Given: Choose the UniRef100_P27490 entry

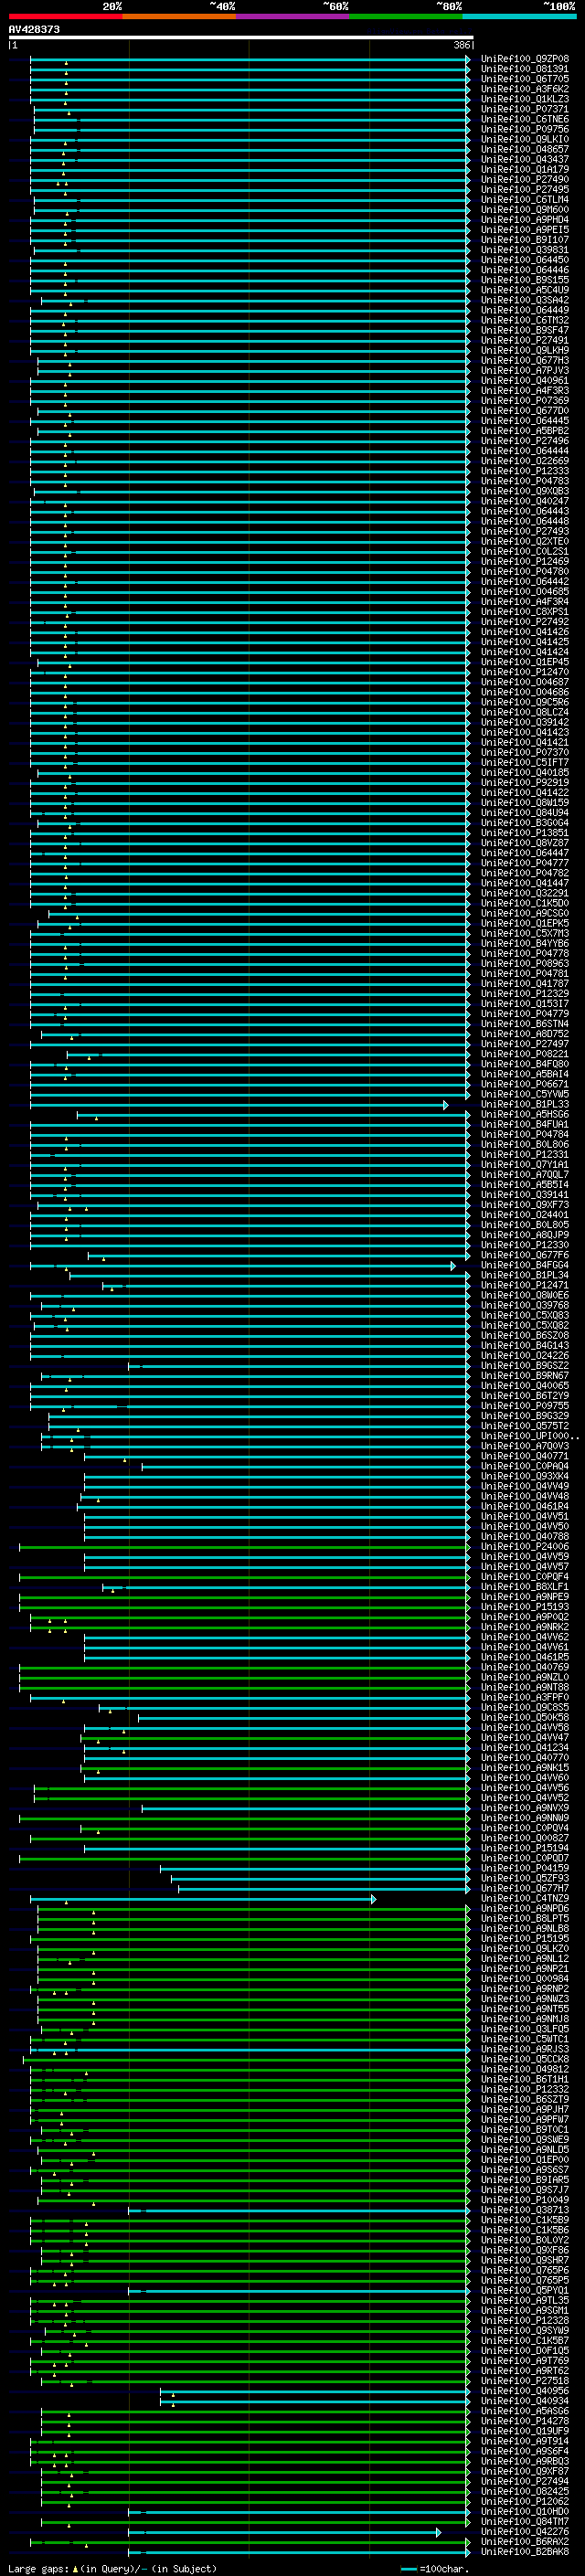Looking at the screenshot, I should coord(525,180).
